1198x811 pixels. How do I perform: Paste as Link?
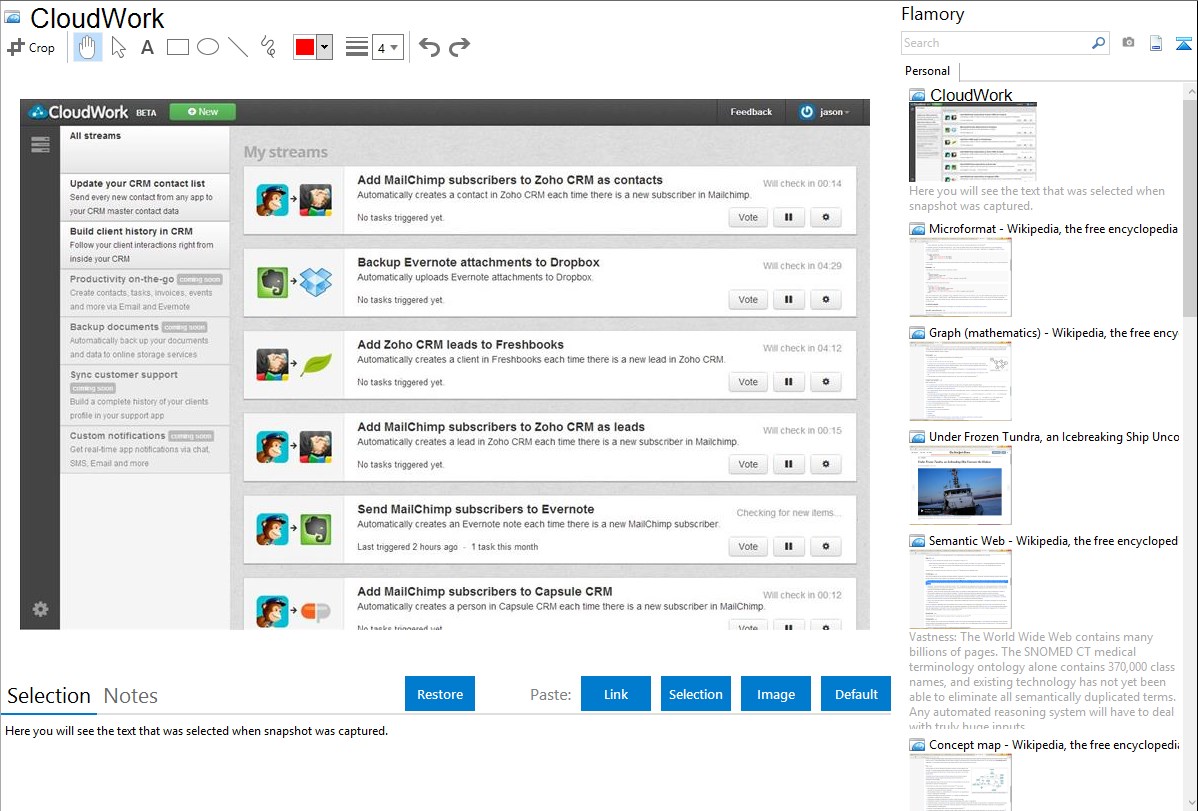(616, 694)
